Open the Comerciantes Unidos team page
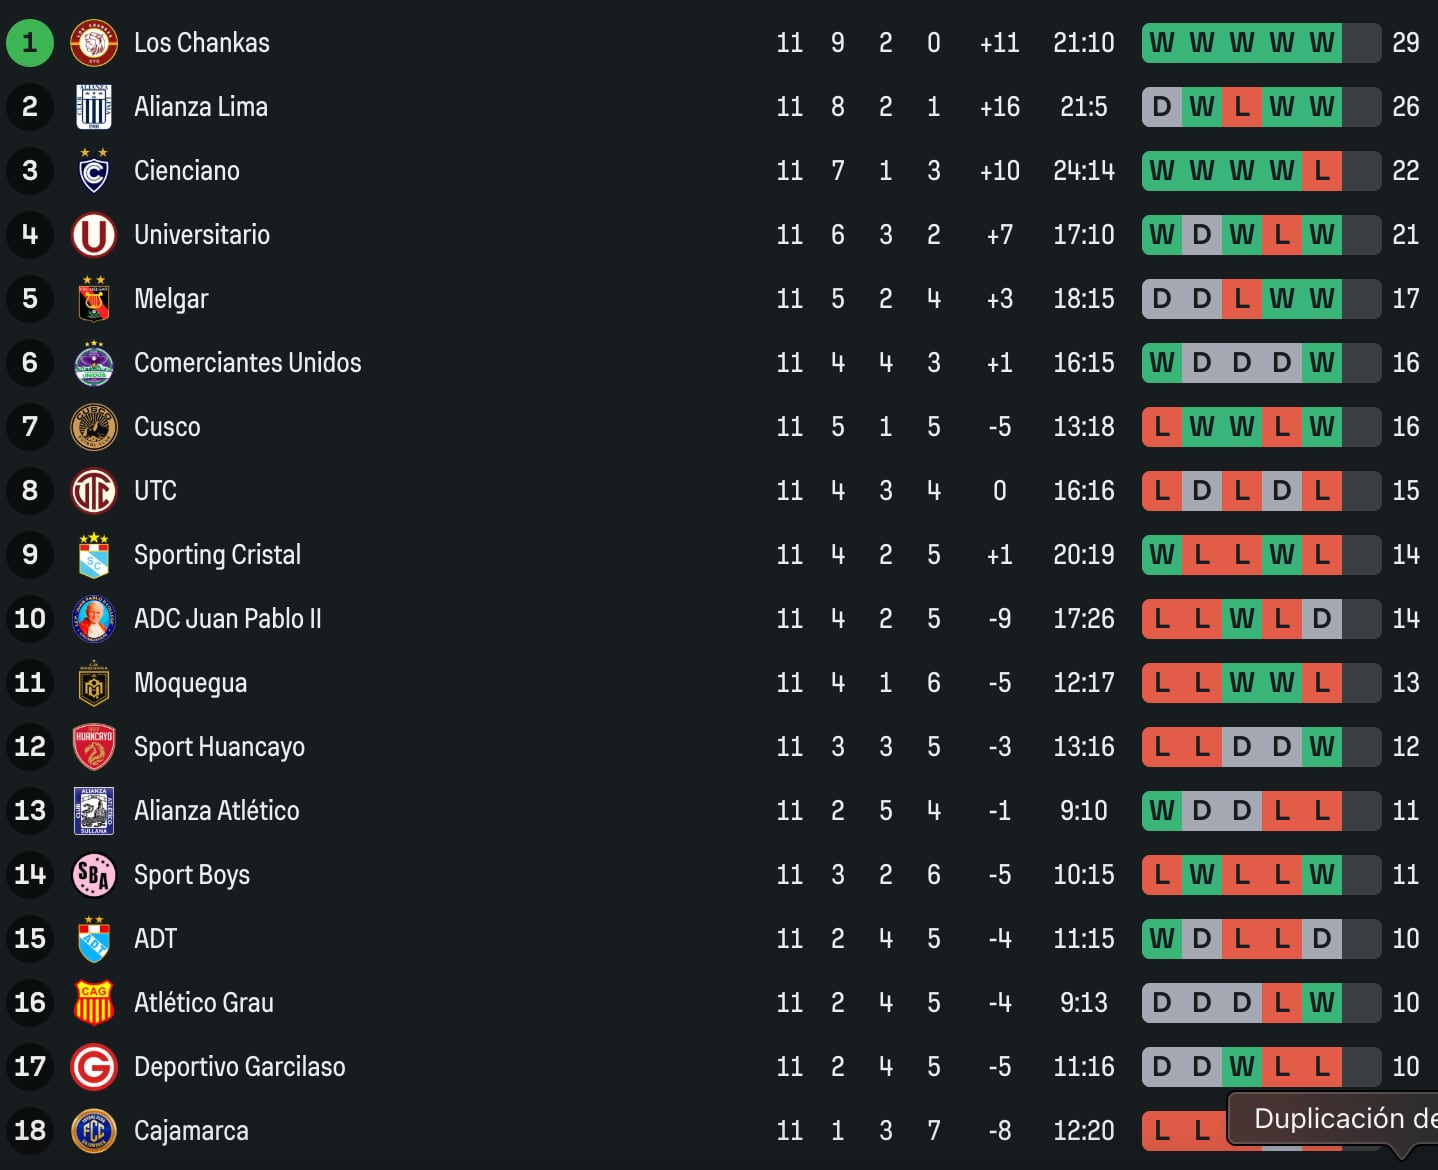Viewport: 1438px width, 1170px height. click(248, 362)
